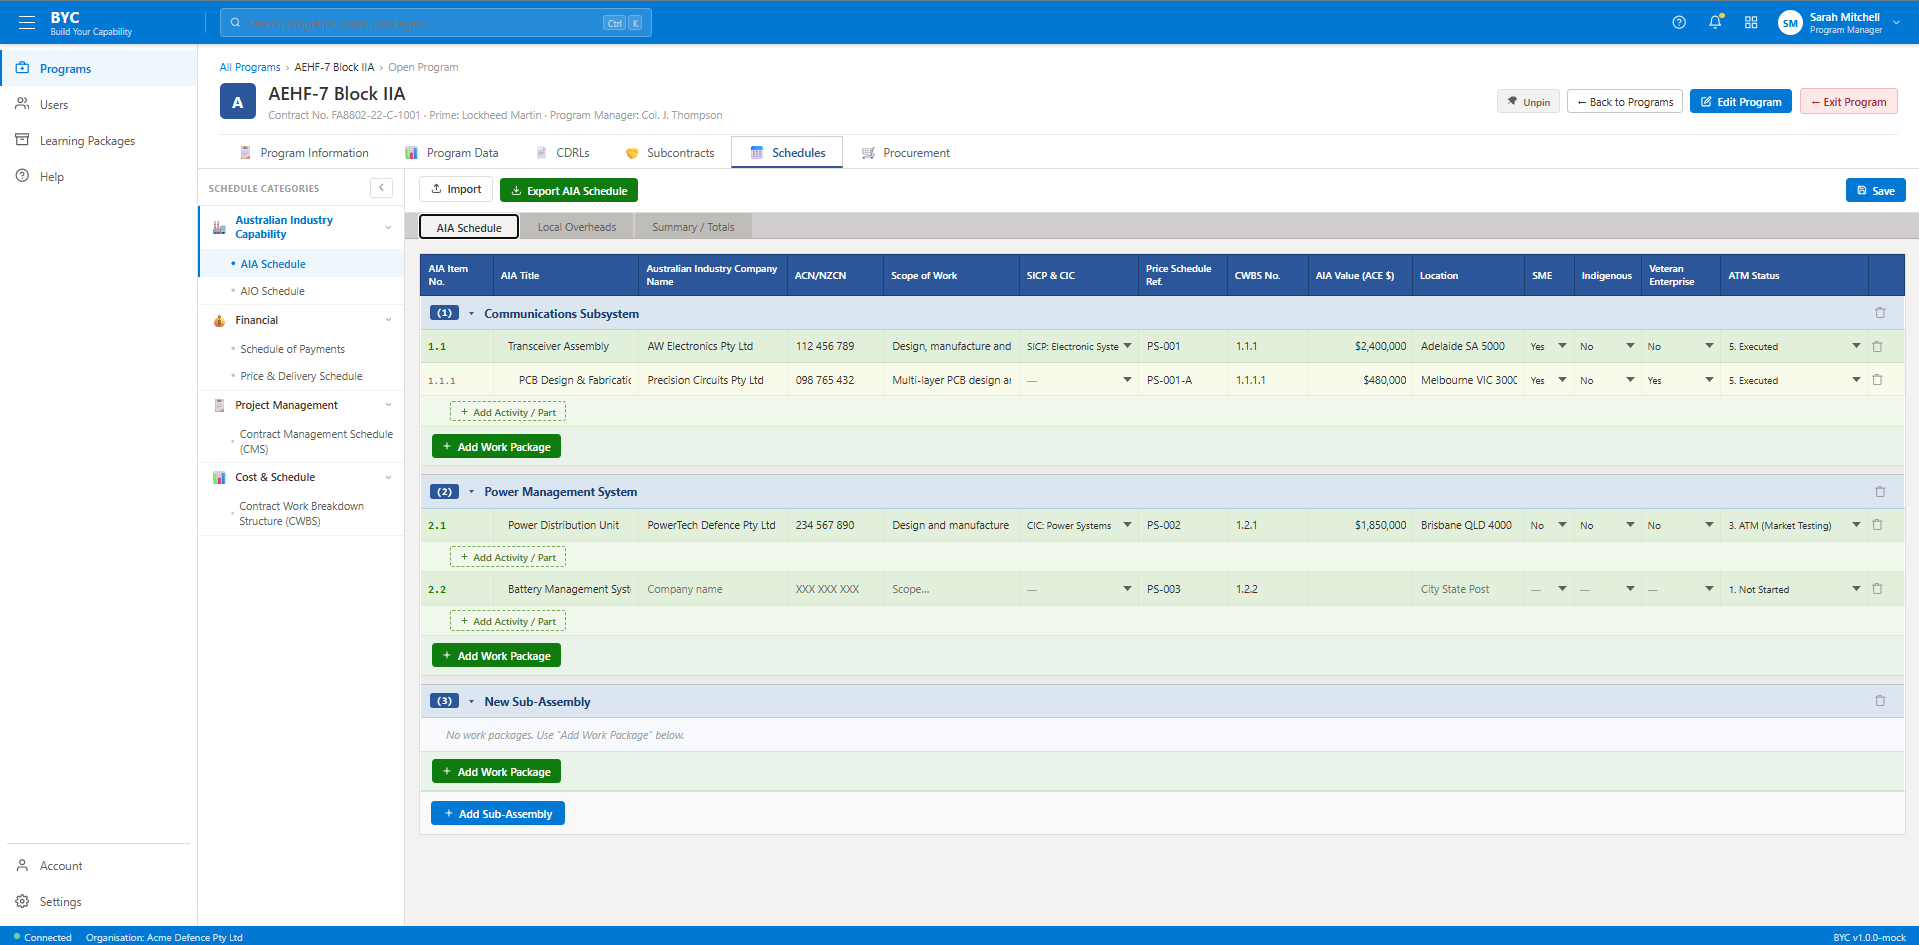
Task: Open Veteran Enterprise dropdown for Power Distribution Unit
Action: (1680, 525)
